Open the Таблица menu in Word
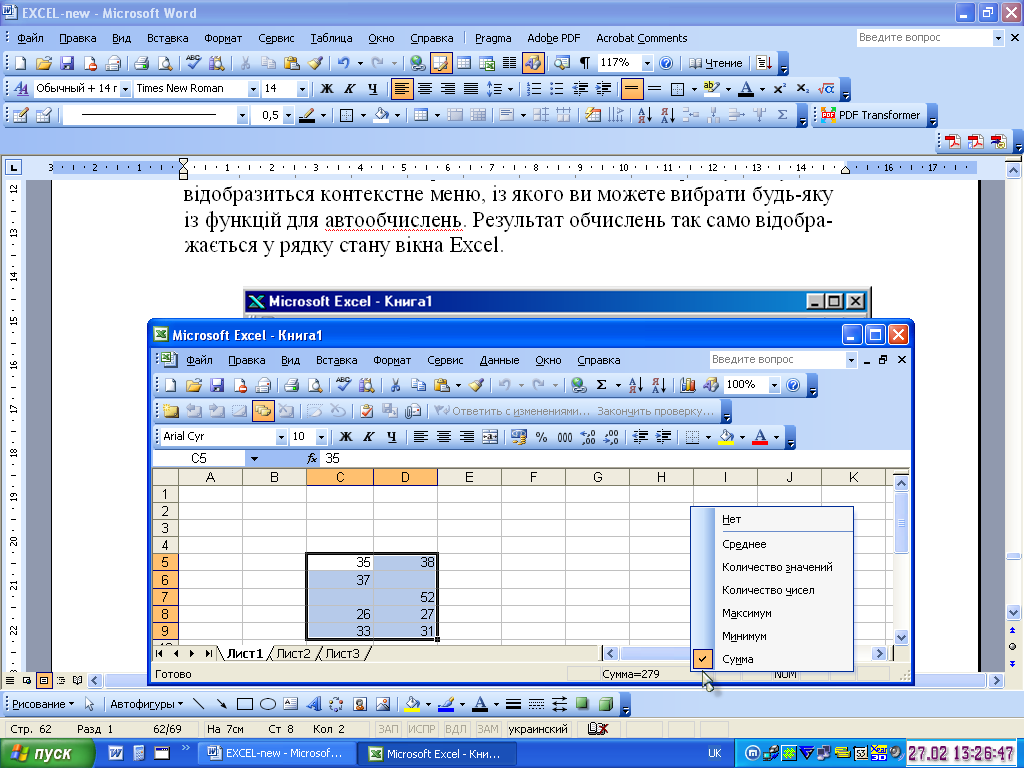This screenshot has width=1024, height=768. [x=331, y=39]
